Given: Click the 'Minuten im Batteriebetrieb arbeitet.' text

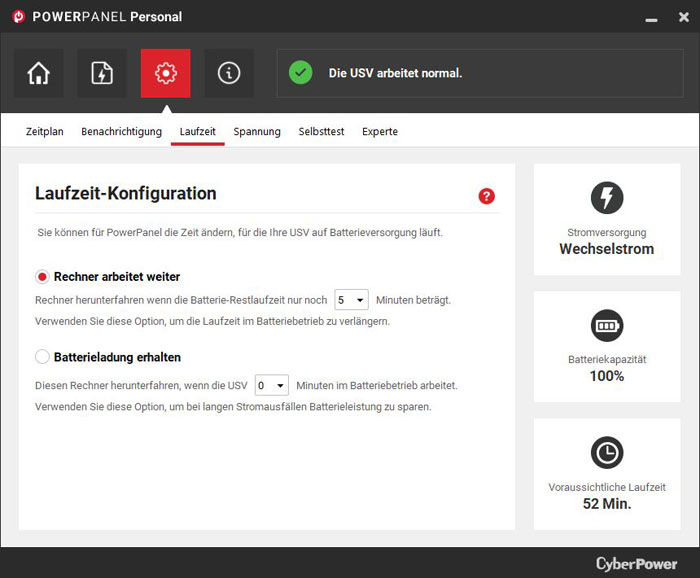Looking at the screenshot, I should (x=377, y=385).
